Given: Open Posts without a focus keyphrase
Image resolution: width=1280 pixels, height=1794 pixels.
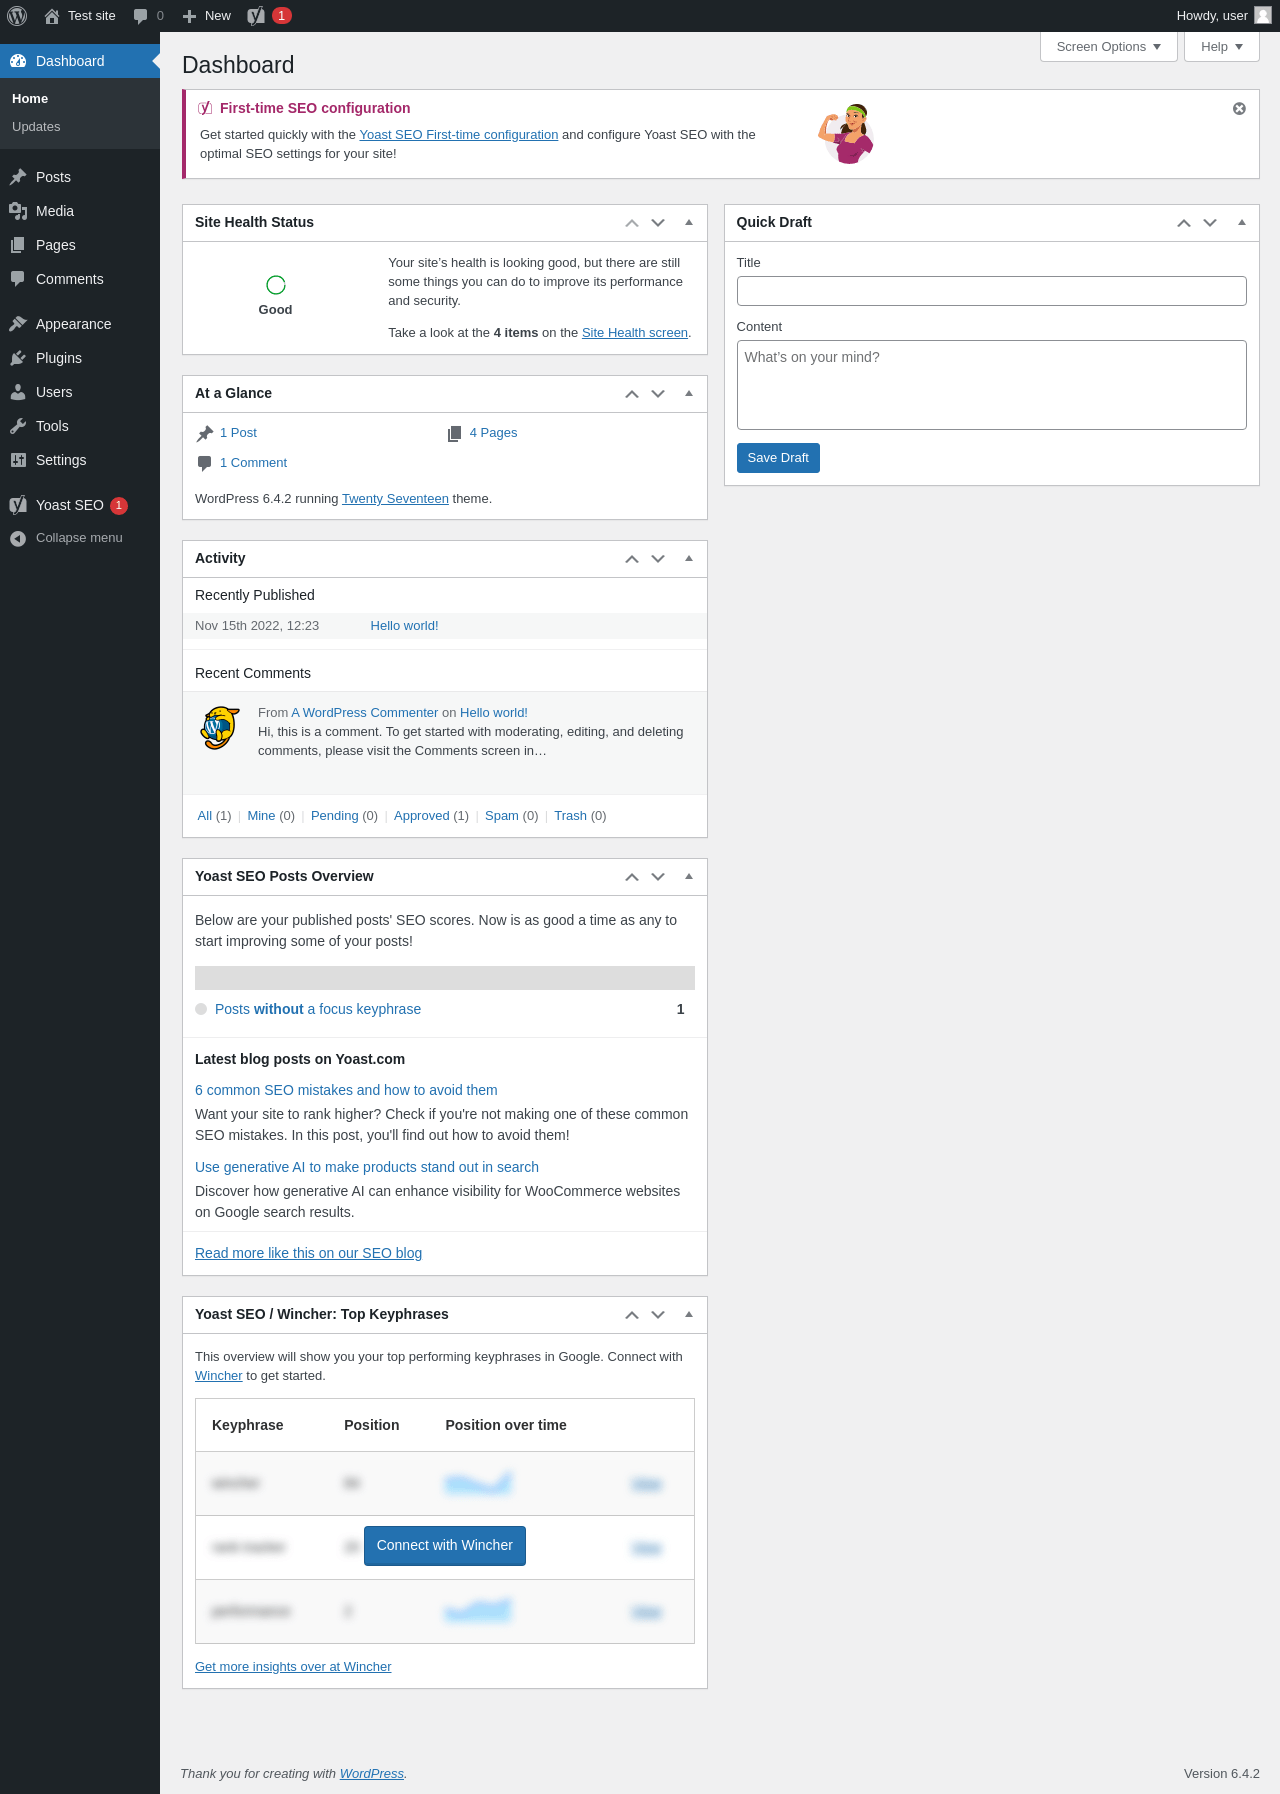Looking at the screenshot, I should coord(318,1009).
